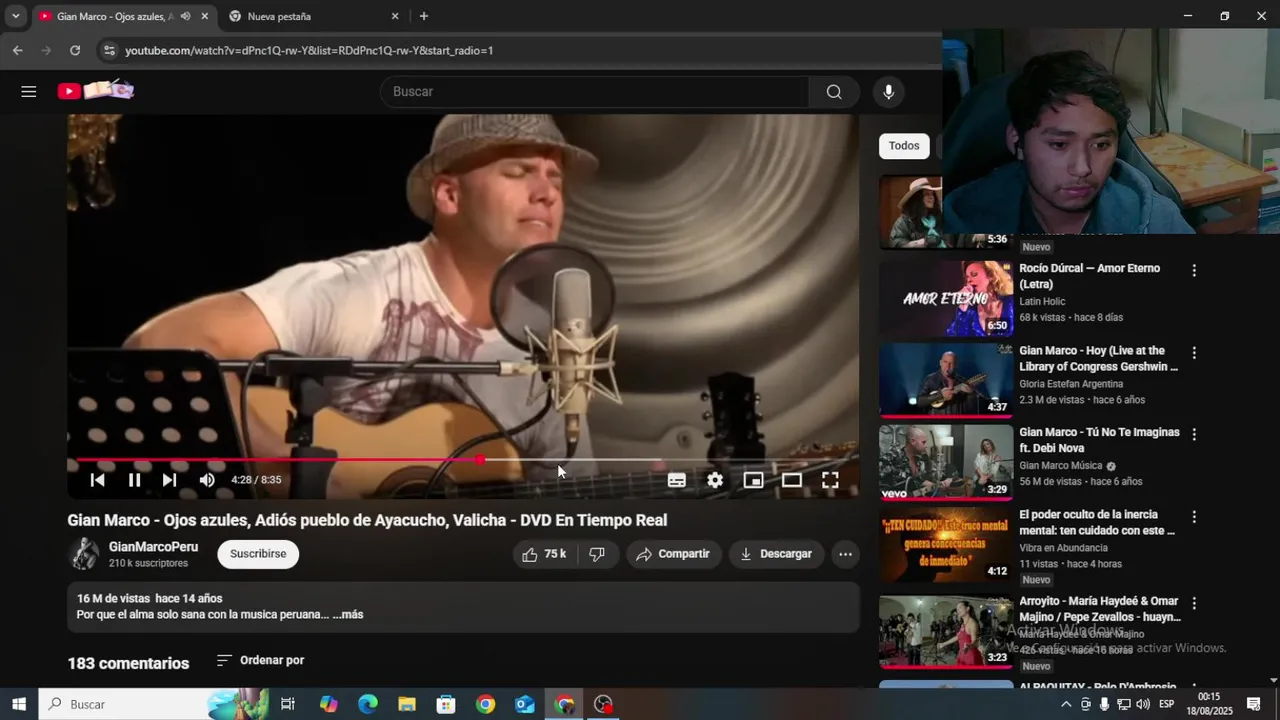Mute the tab via speaker icon
This screenshot has width=1280, height=720.
coord(186,17)
